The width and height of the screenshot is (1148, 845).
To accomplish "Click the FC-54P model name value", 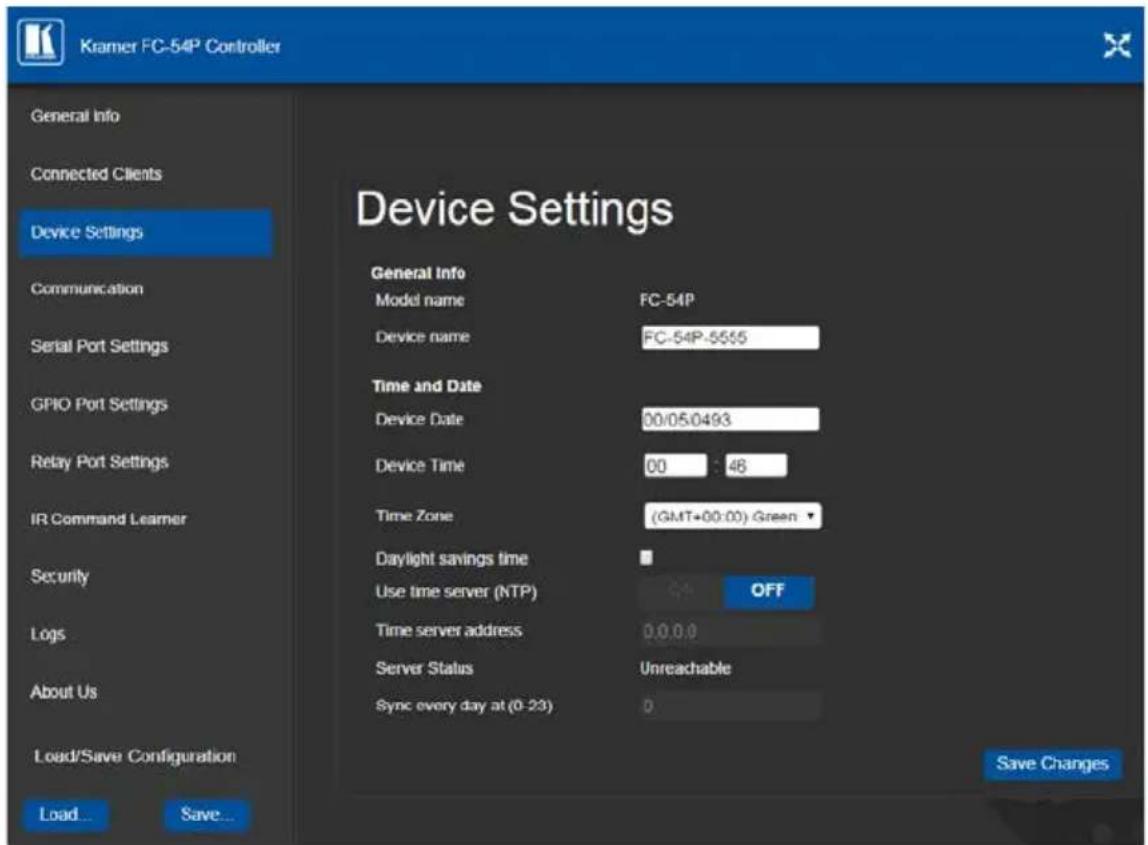I will pyautogui.click(x=667, y=299).
